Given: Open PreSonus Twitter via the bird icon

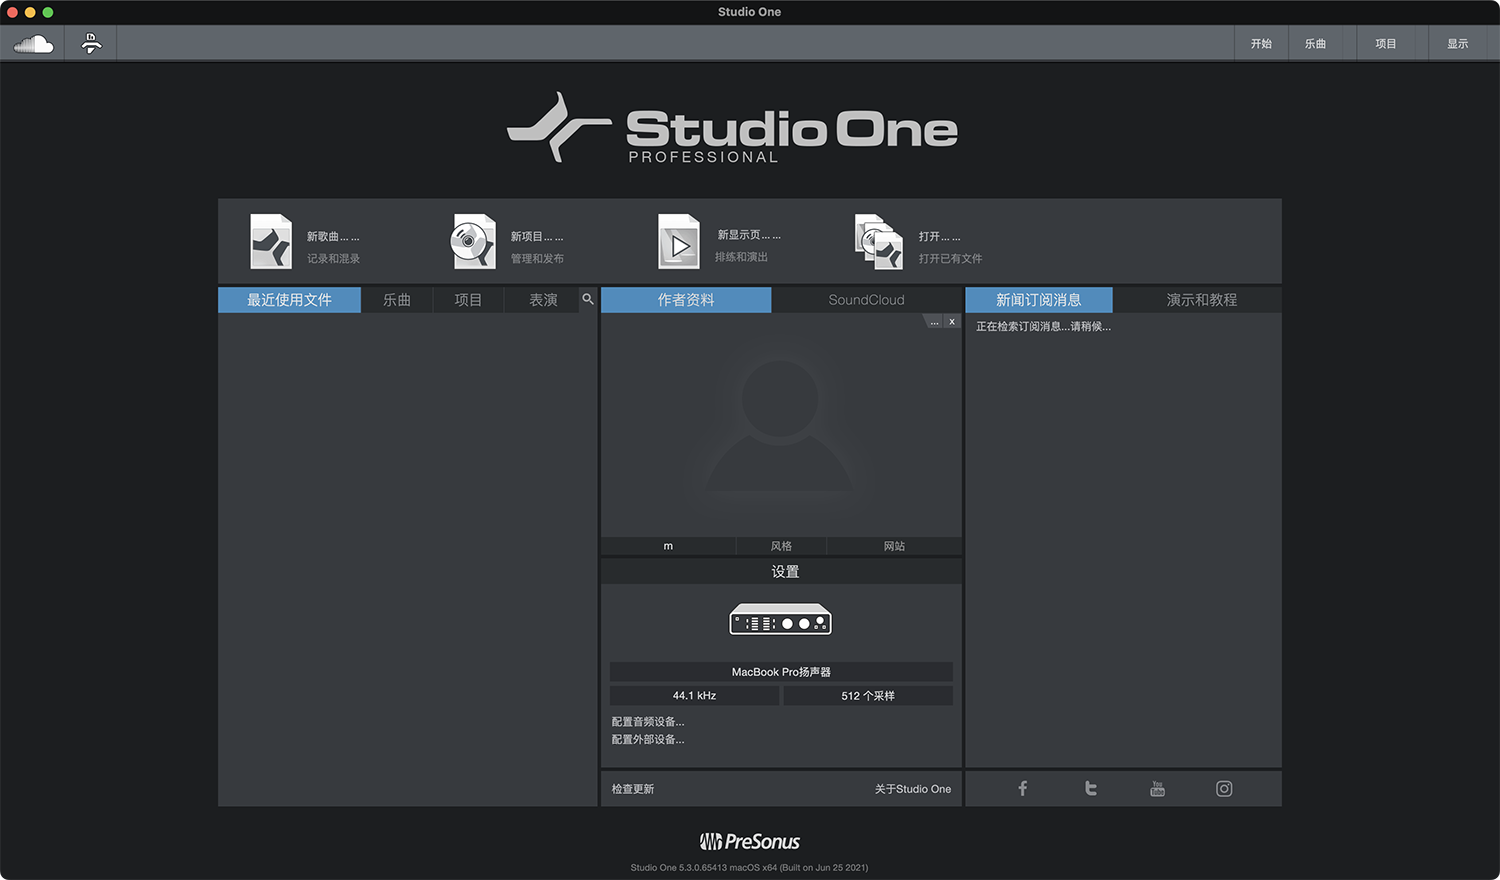Looking at the screenshot, I should click(1090, 788).
